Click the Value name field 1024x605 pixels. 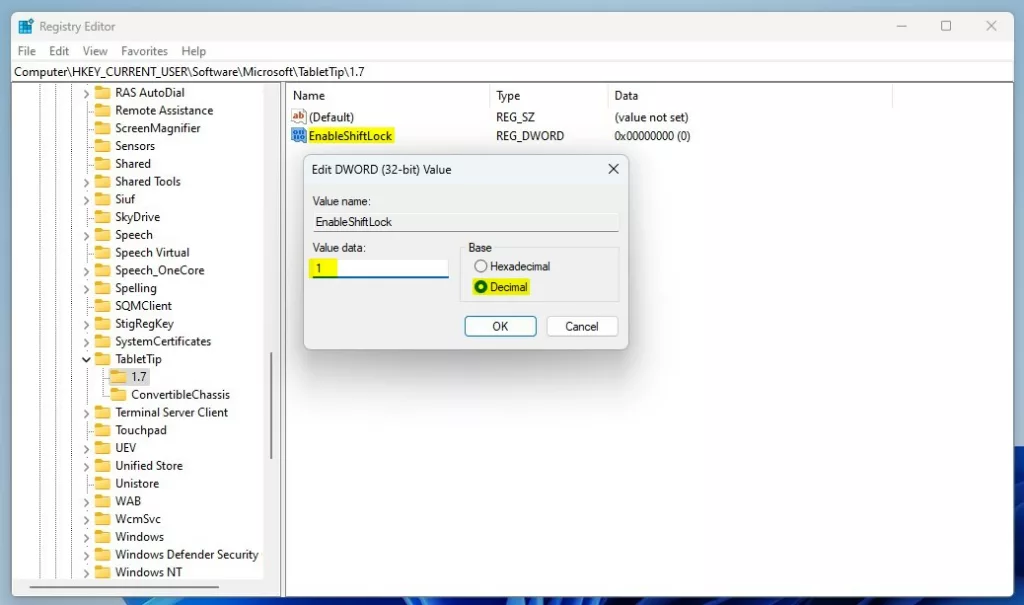pyautogui.click(x=465, y=221)
